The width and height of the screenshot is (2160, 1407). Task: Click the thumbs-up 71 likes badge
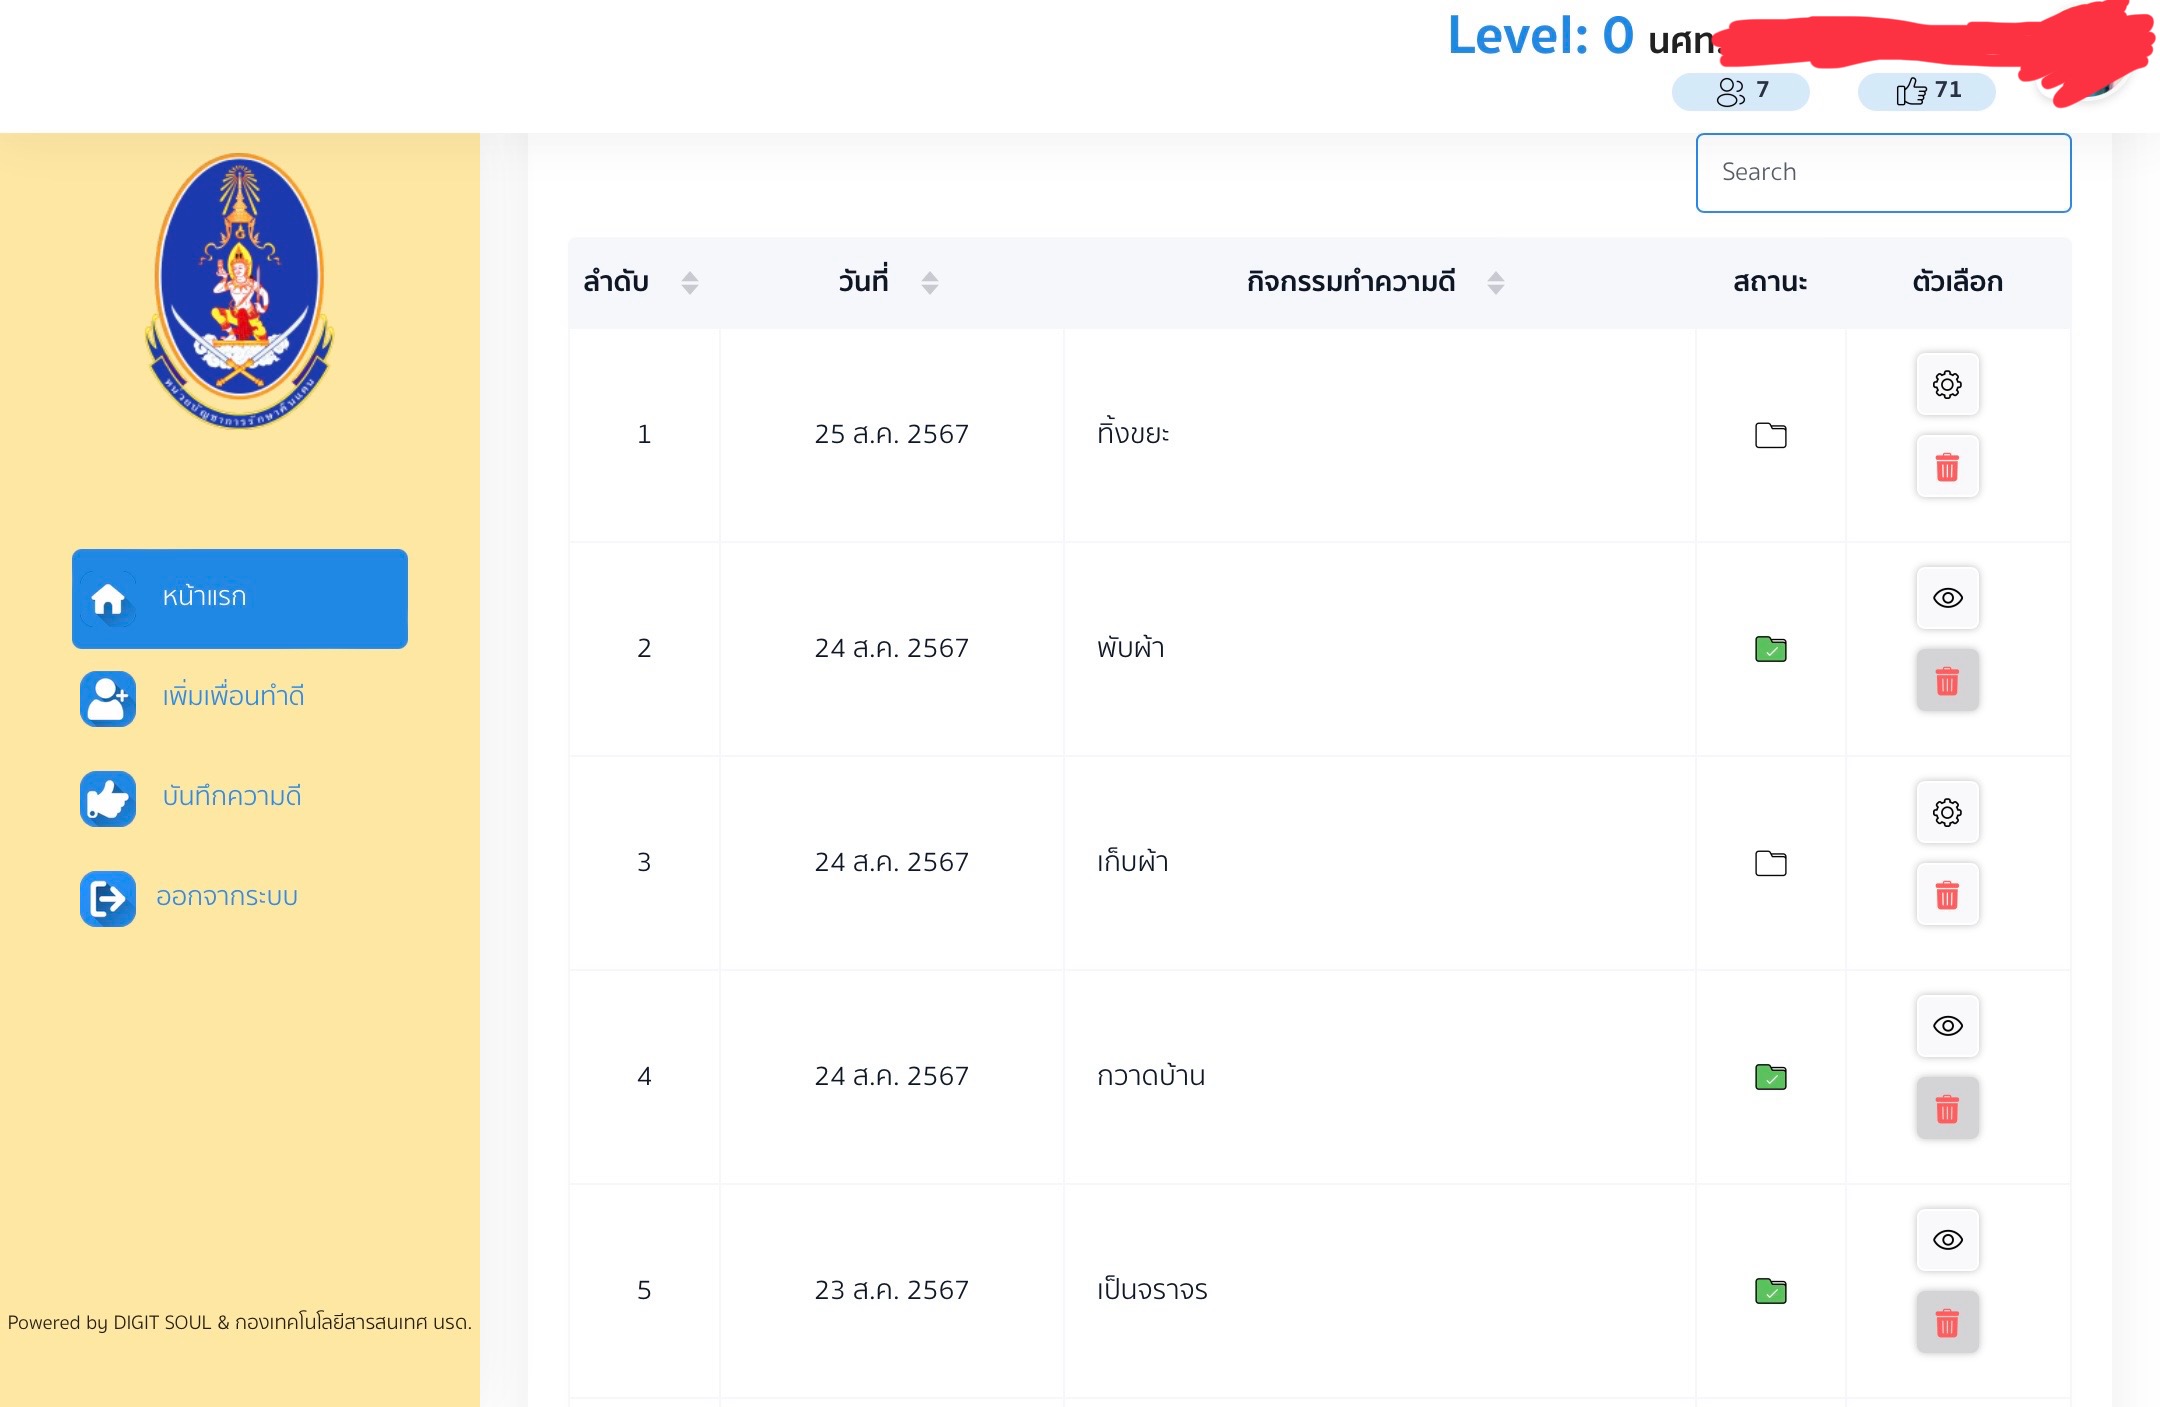pos(1926,91)
